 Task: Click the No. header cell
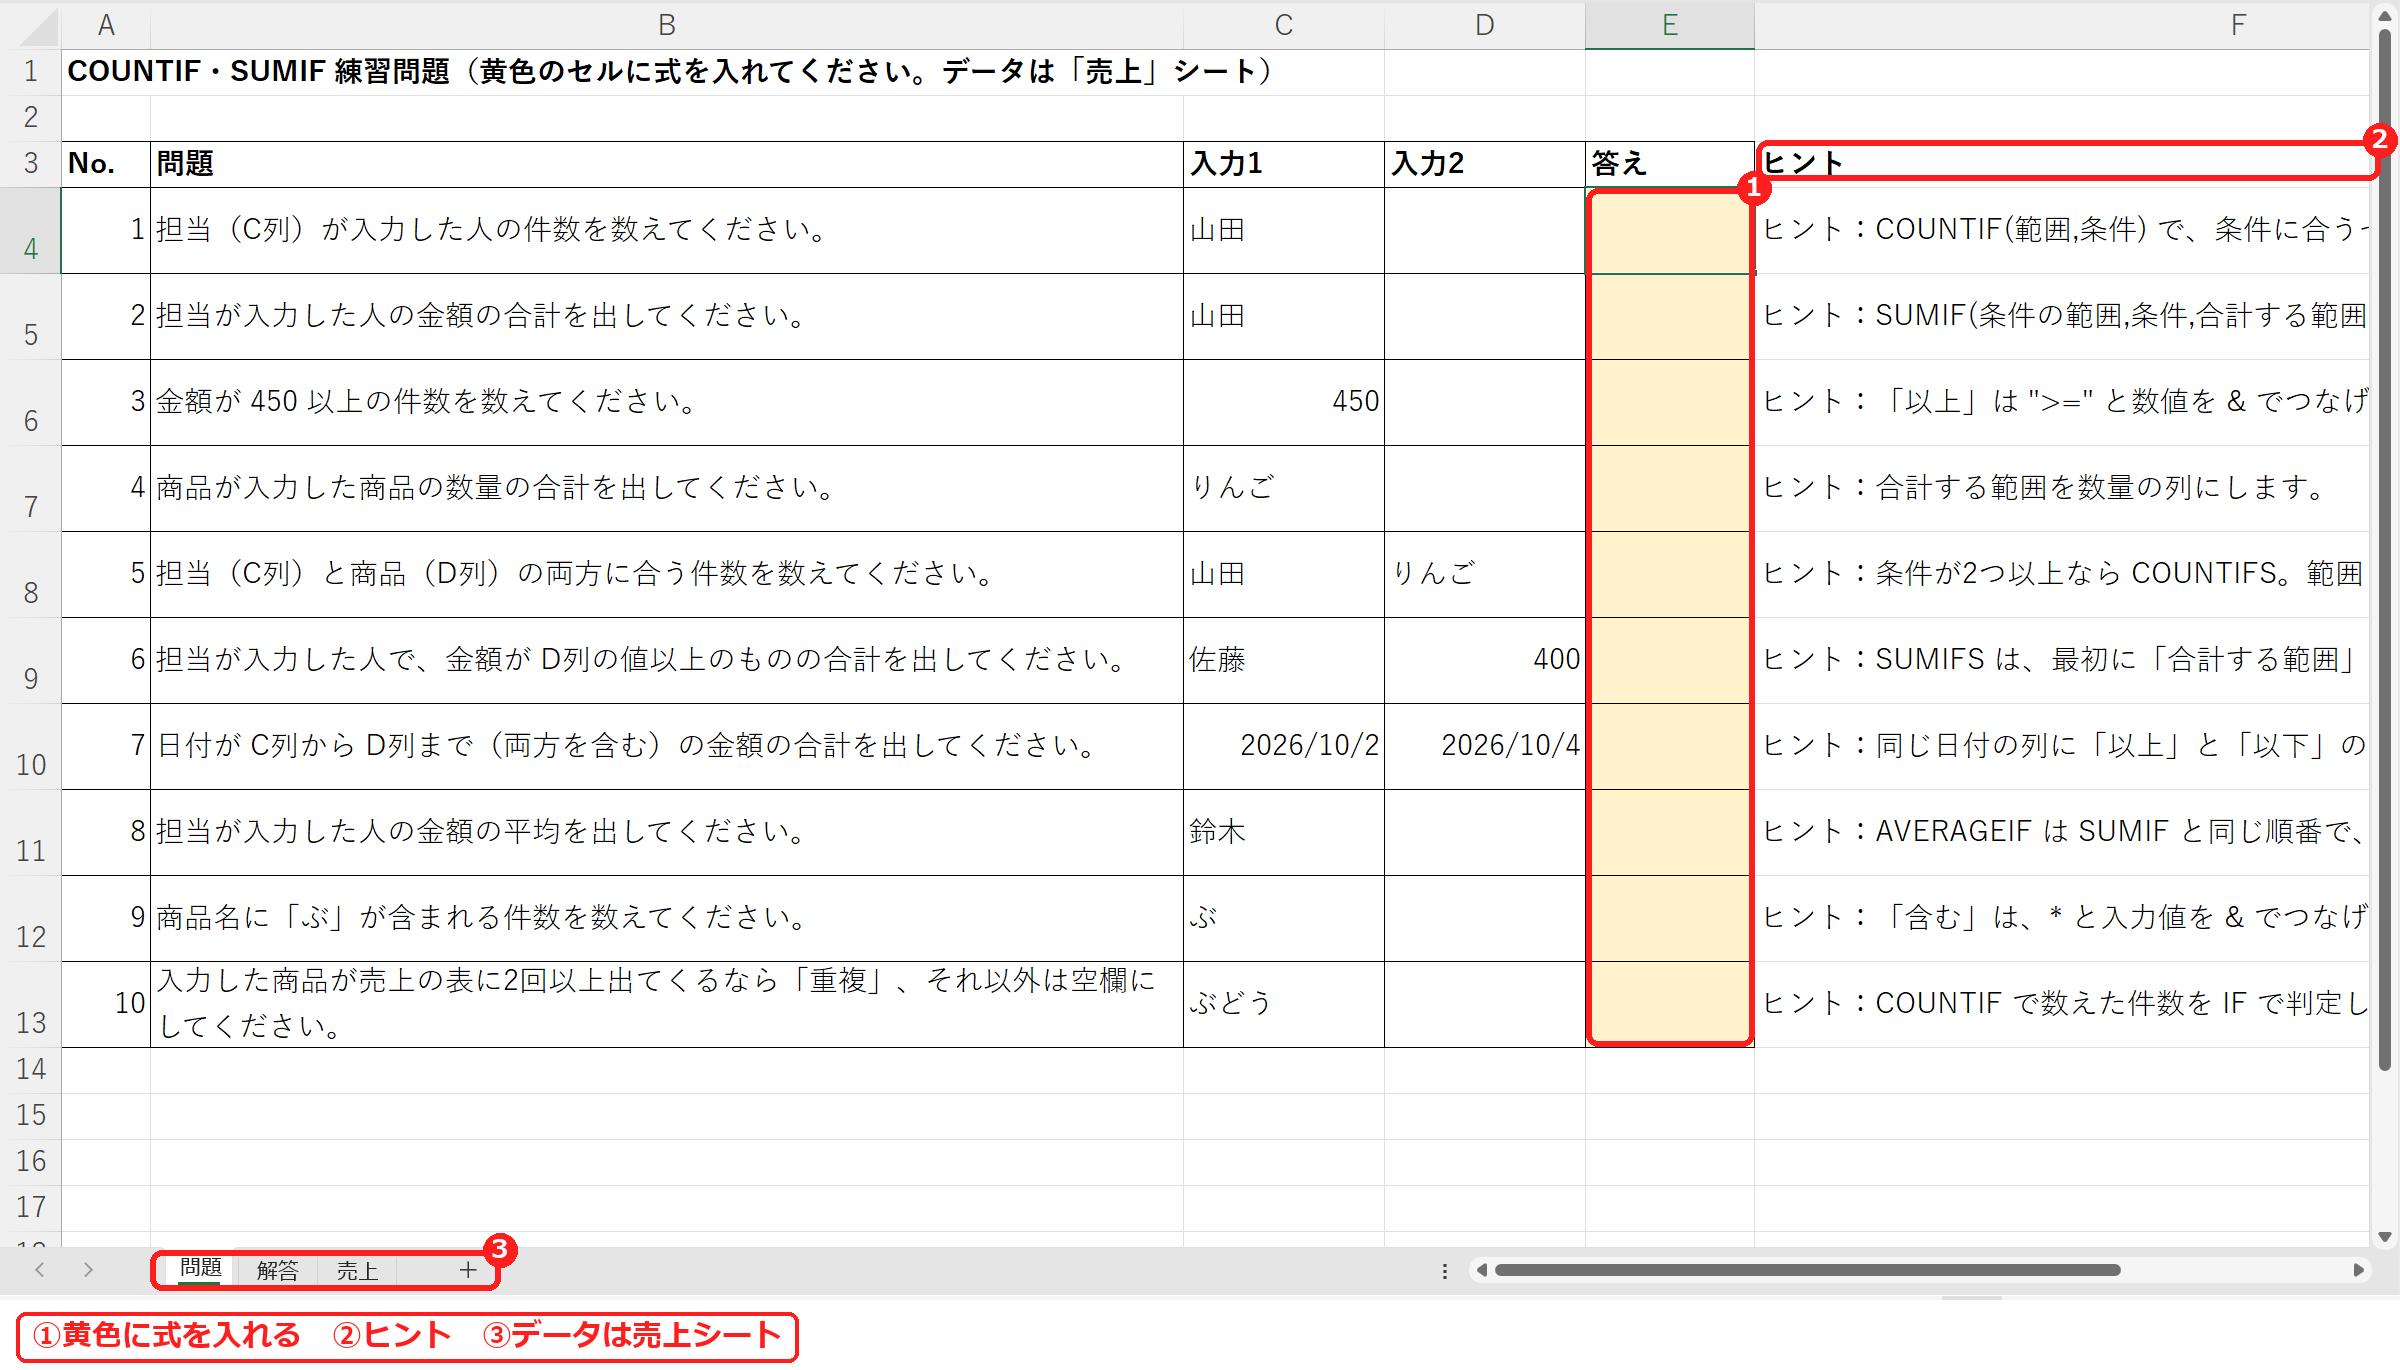(x=106, y=164)
